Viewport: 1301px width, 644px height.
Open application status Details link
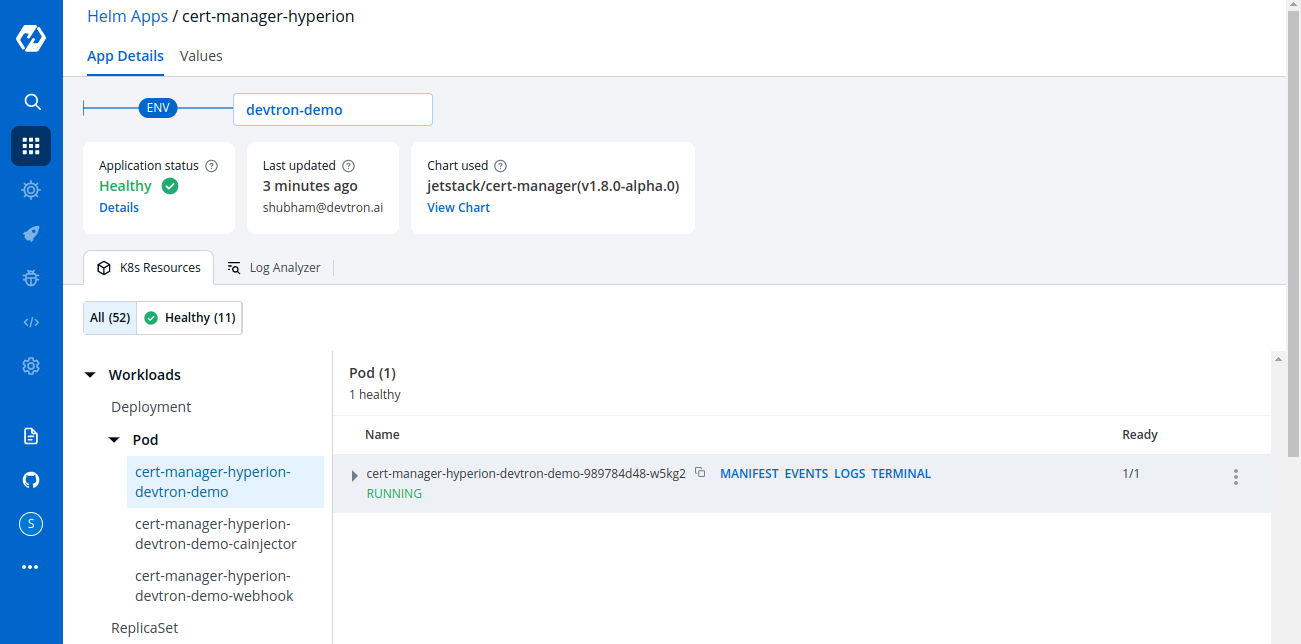click(119, 208)
